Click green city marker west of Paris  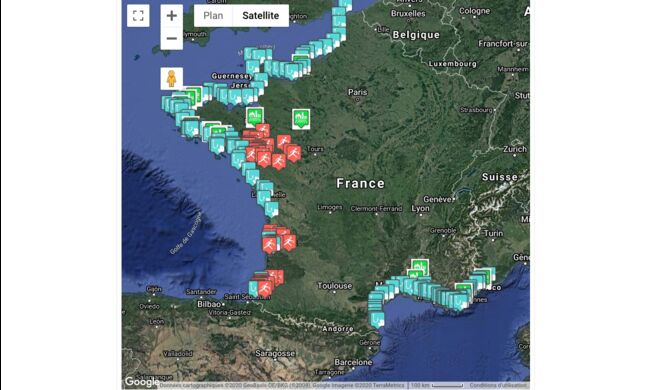[301, 119]
